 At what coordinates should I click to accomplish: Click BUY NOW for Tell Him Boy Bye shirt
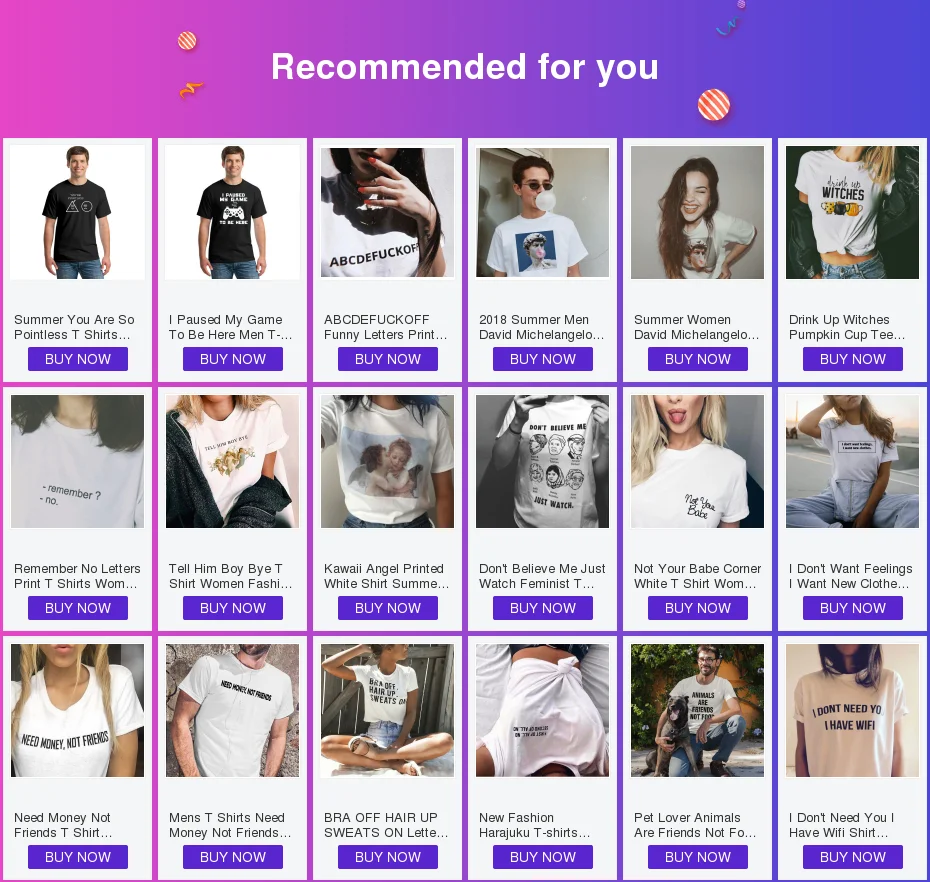tap(232, 608)
